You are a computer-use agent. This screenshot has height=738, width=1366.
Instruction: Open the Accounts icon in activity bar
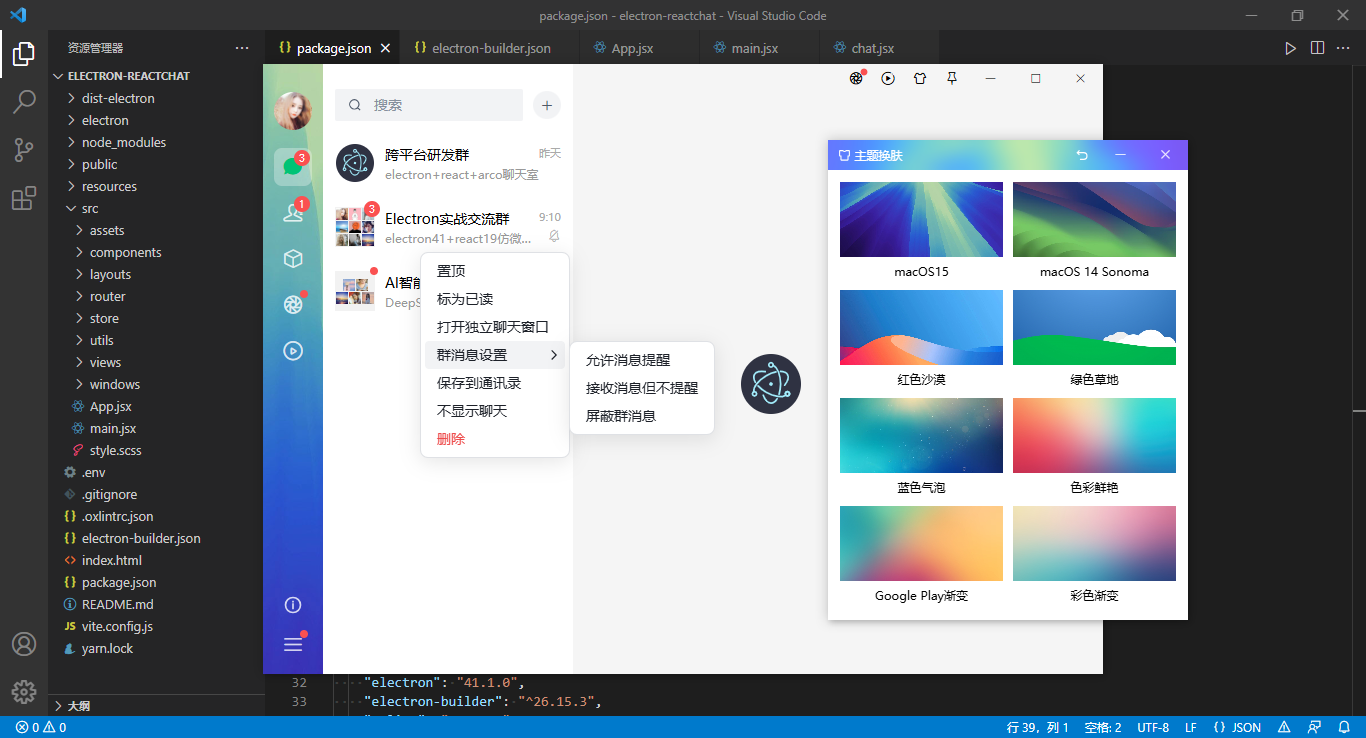click(24, 644)
